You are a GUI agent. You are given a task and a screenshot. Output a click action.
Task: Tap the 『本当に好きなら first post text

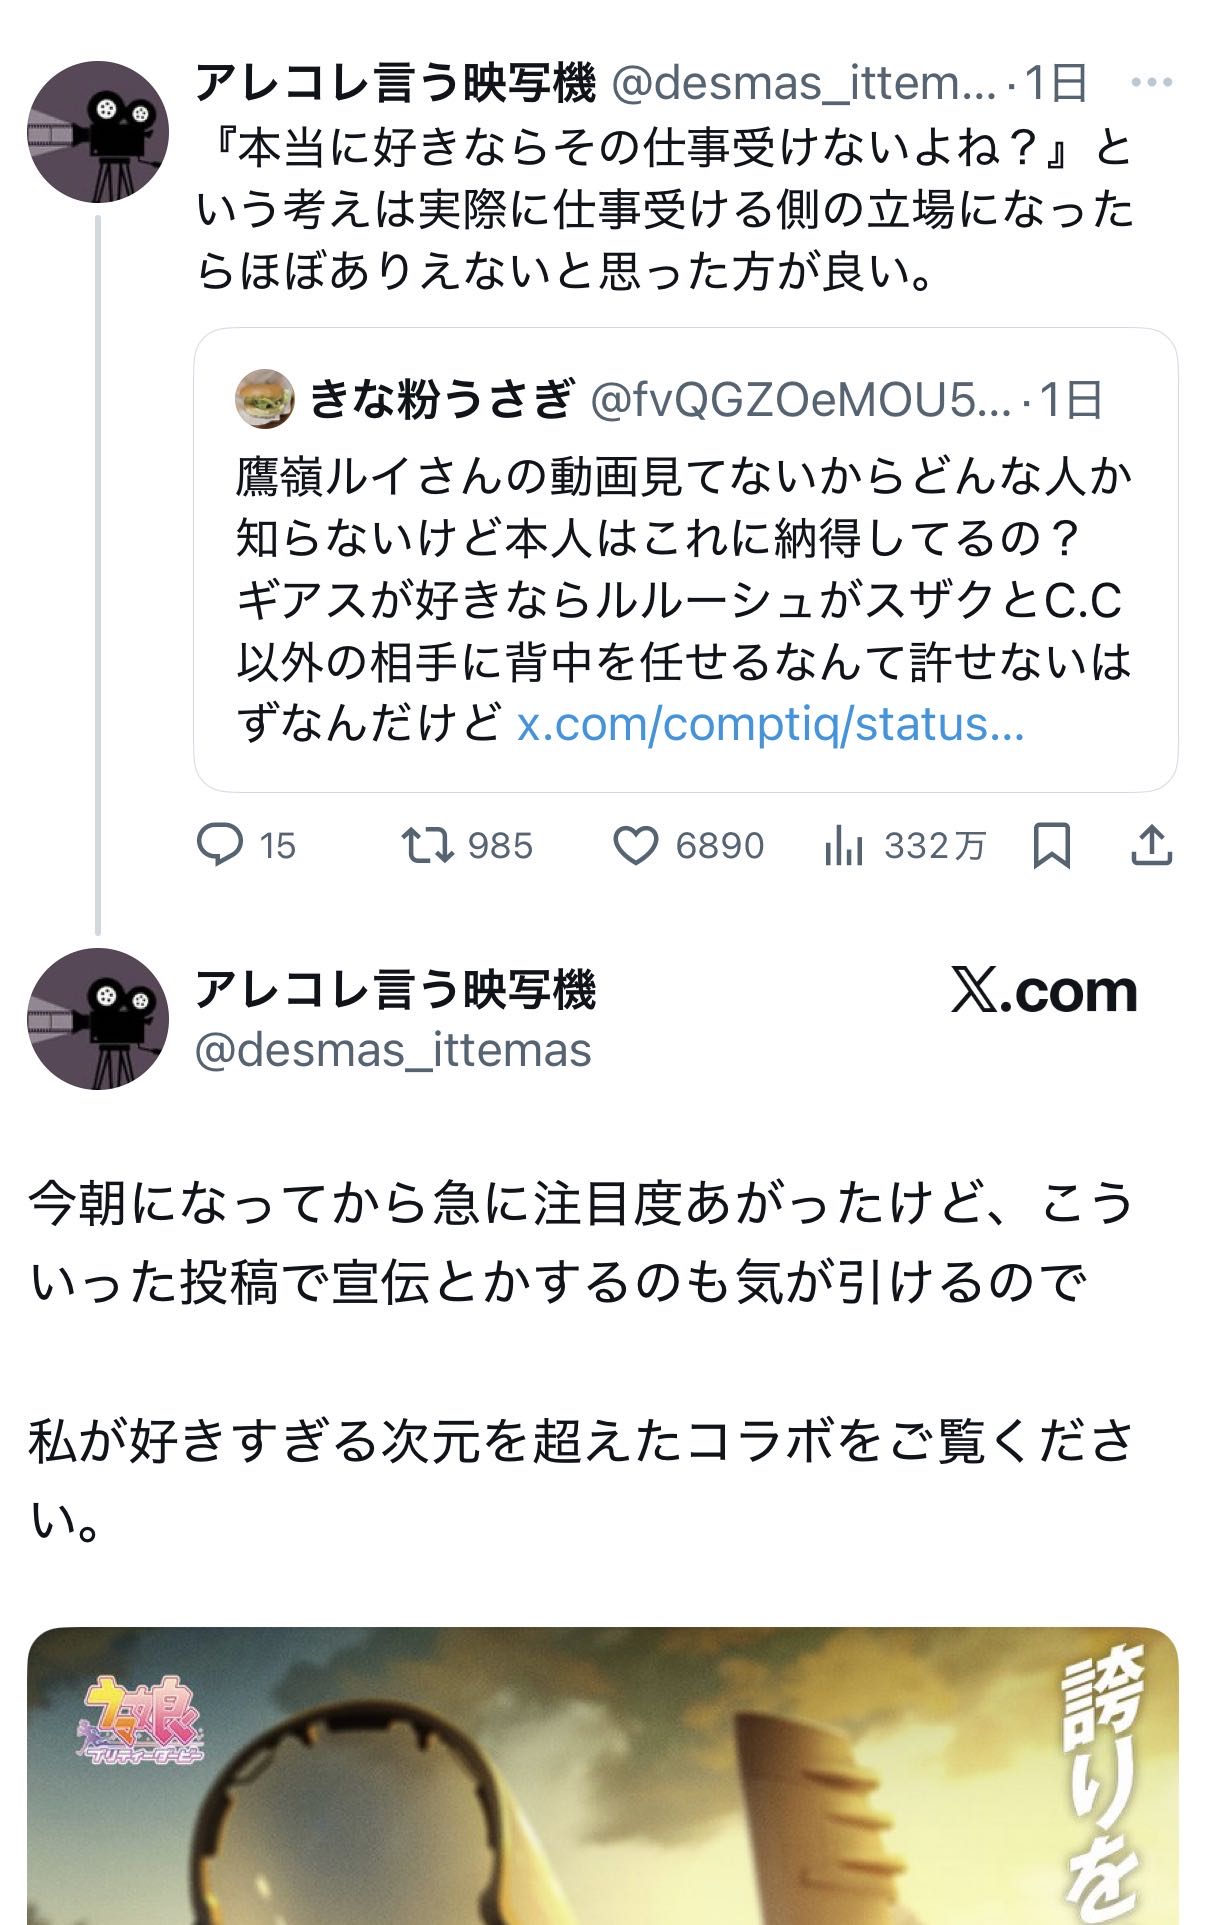(x=665, y=210)
